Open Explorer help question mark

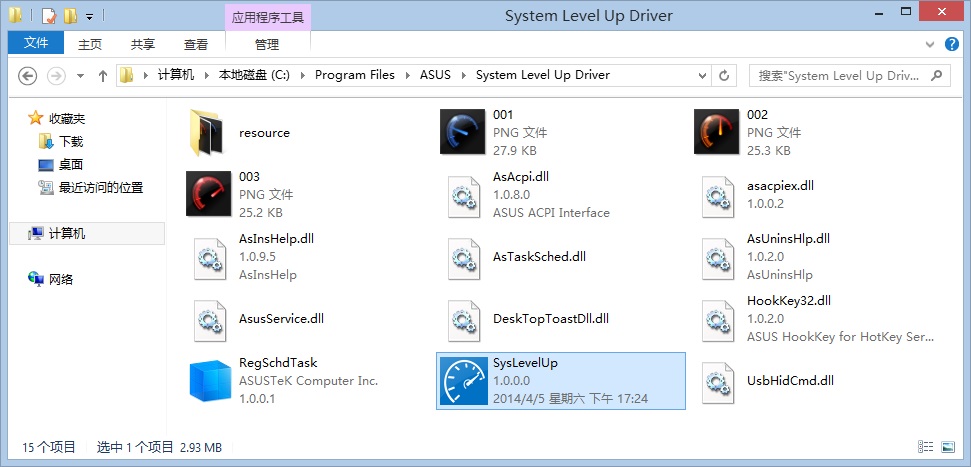[952, 45]
